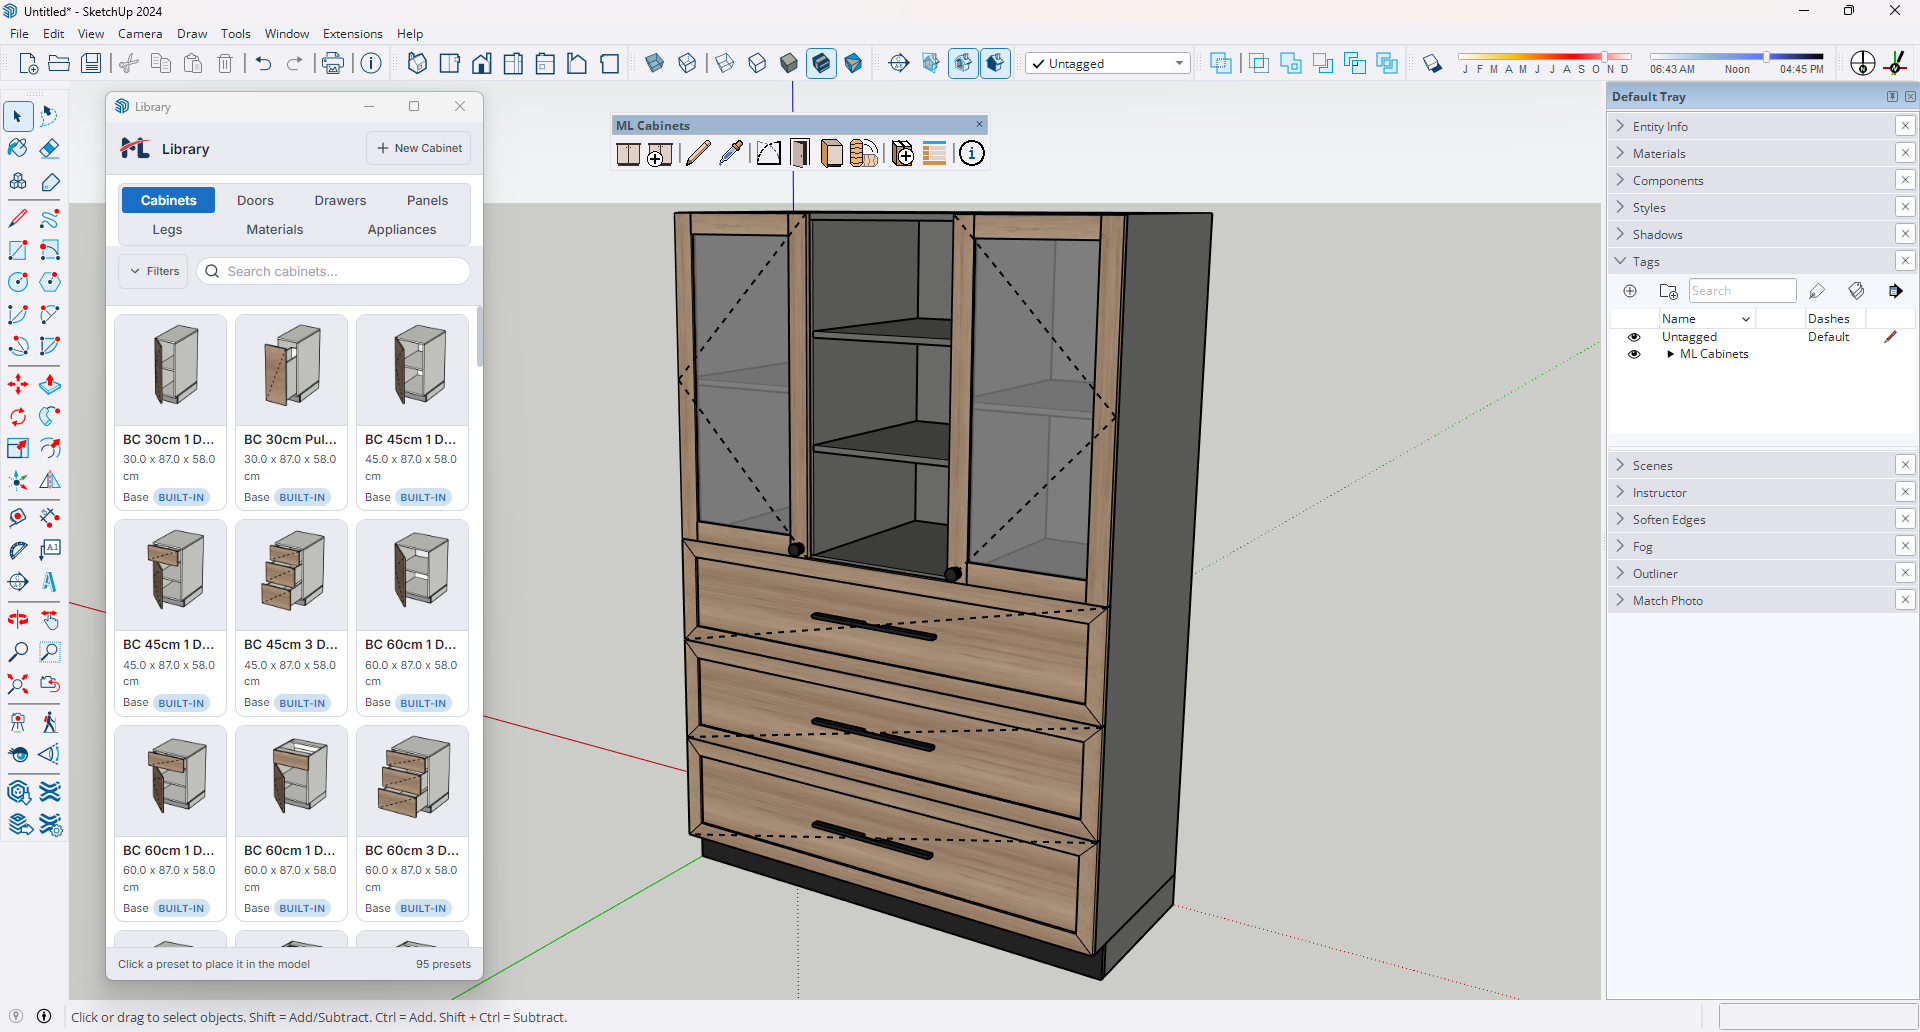Open the Draw menu
Screen dimensions: 1920x1032
click(x=192, y=33)
